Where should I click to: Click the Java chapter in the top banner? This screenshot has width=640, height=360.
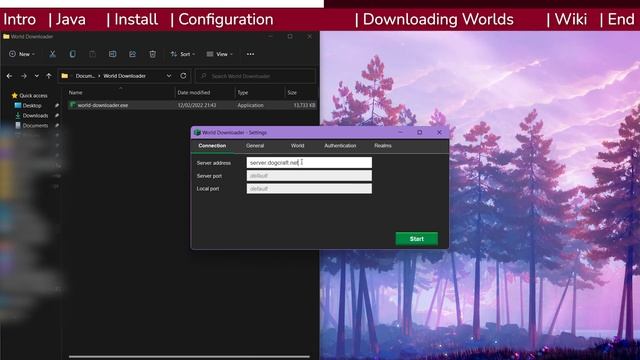(71, 19)
